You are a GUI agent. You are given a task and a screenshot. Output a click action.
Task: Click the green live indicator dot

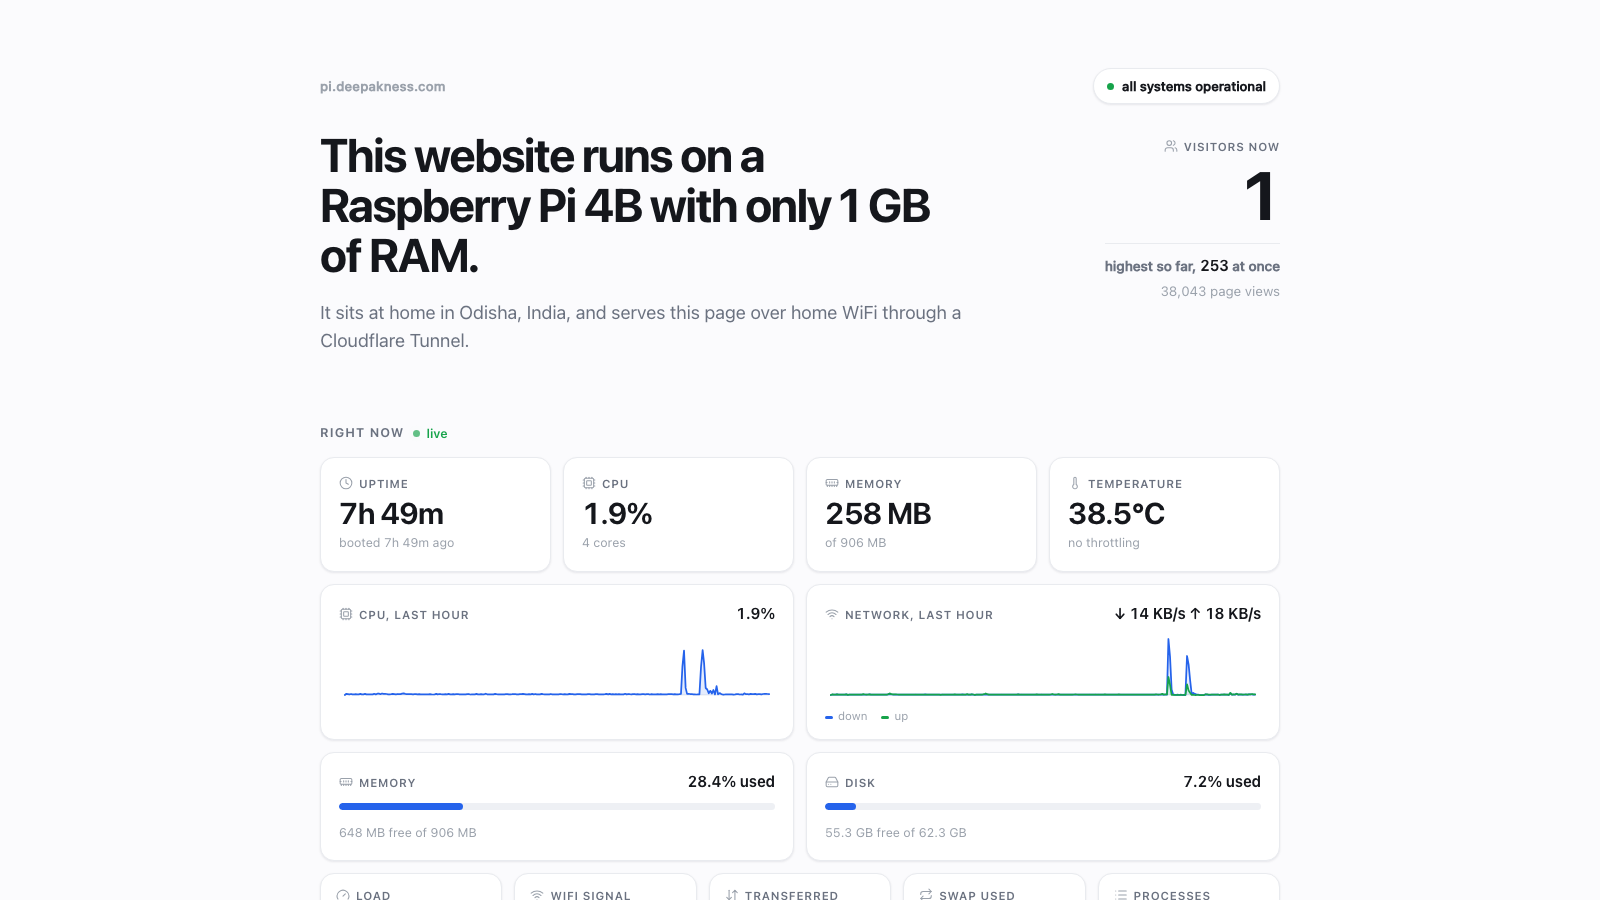(416, 433)
